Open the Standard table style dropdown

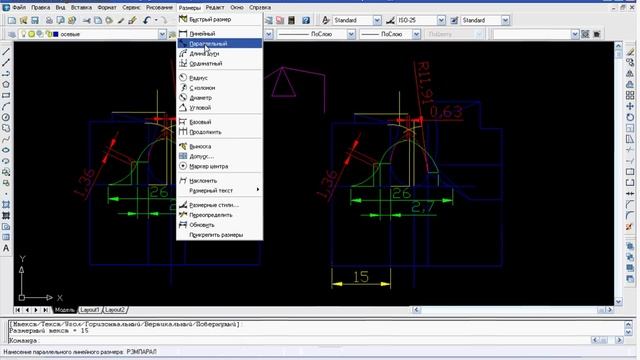(x=505, y=20)
